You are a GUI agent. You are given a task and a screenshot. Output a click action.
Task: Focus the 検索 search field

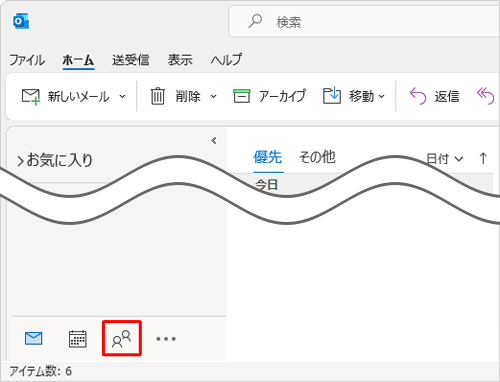pyautogui.click(x=364, y=22)
